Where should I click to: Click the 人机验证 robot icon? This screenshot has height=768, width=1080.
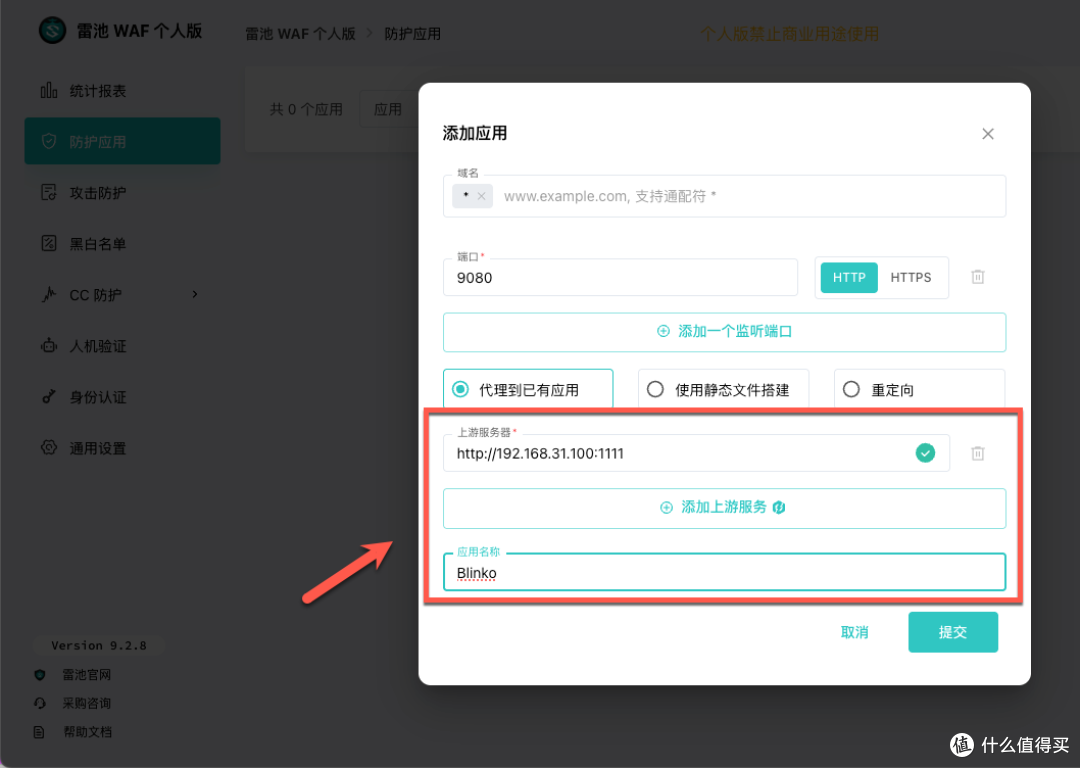pos(49,345)
